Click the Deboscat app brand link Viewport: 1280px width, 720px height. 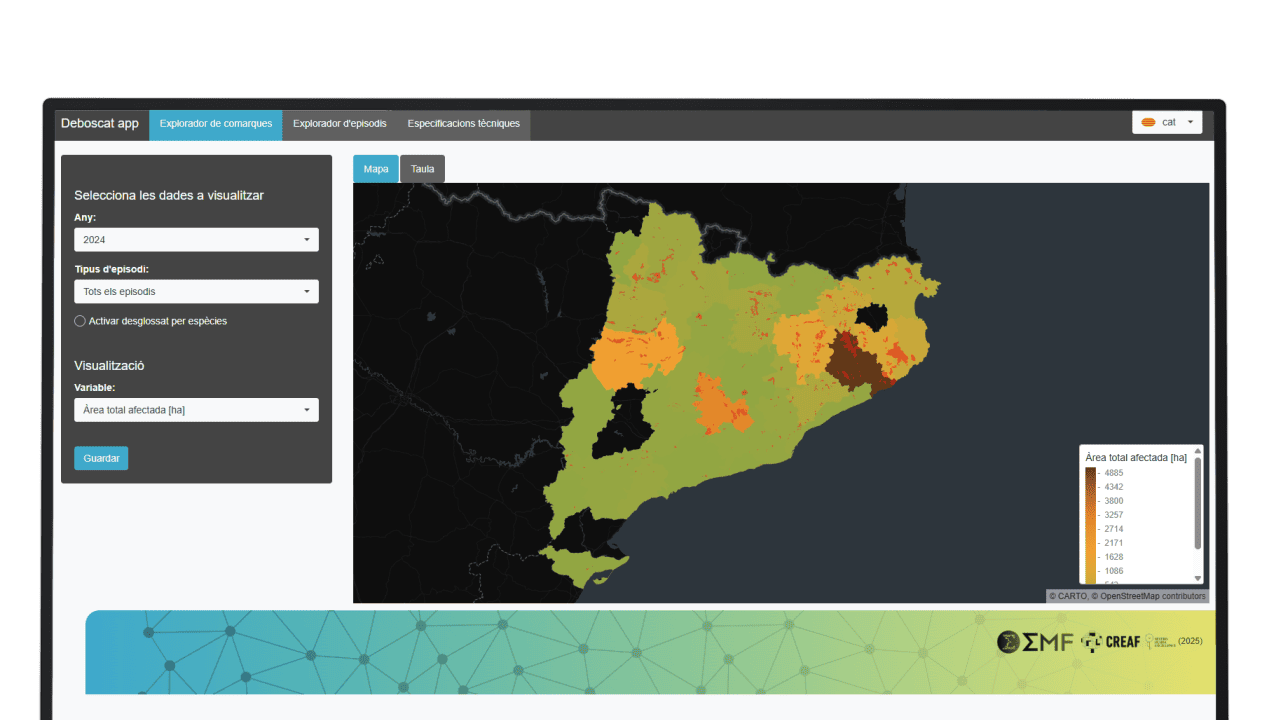tap(100, 124)
